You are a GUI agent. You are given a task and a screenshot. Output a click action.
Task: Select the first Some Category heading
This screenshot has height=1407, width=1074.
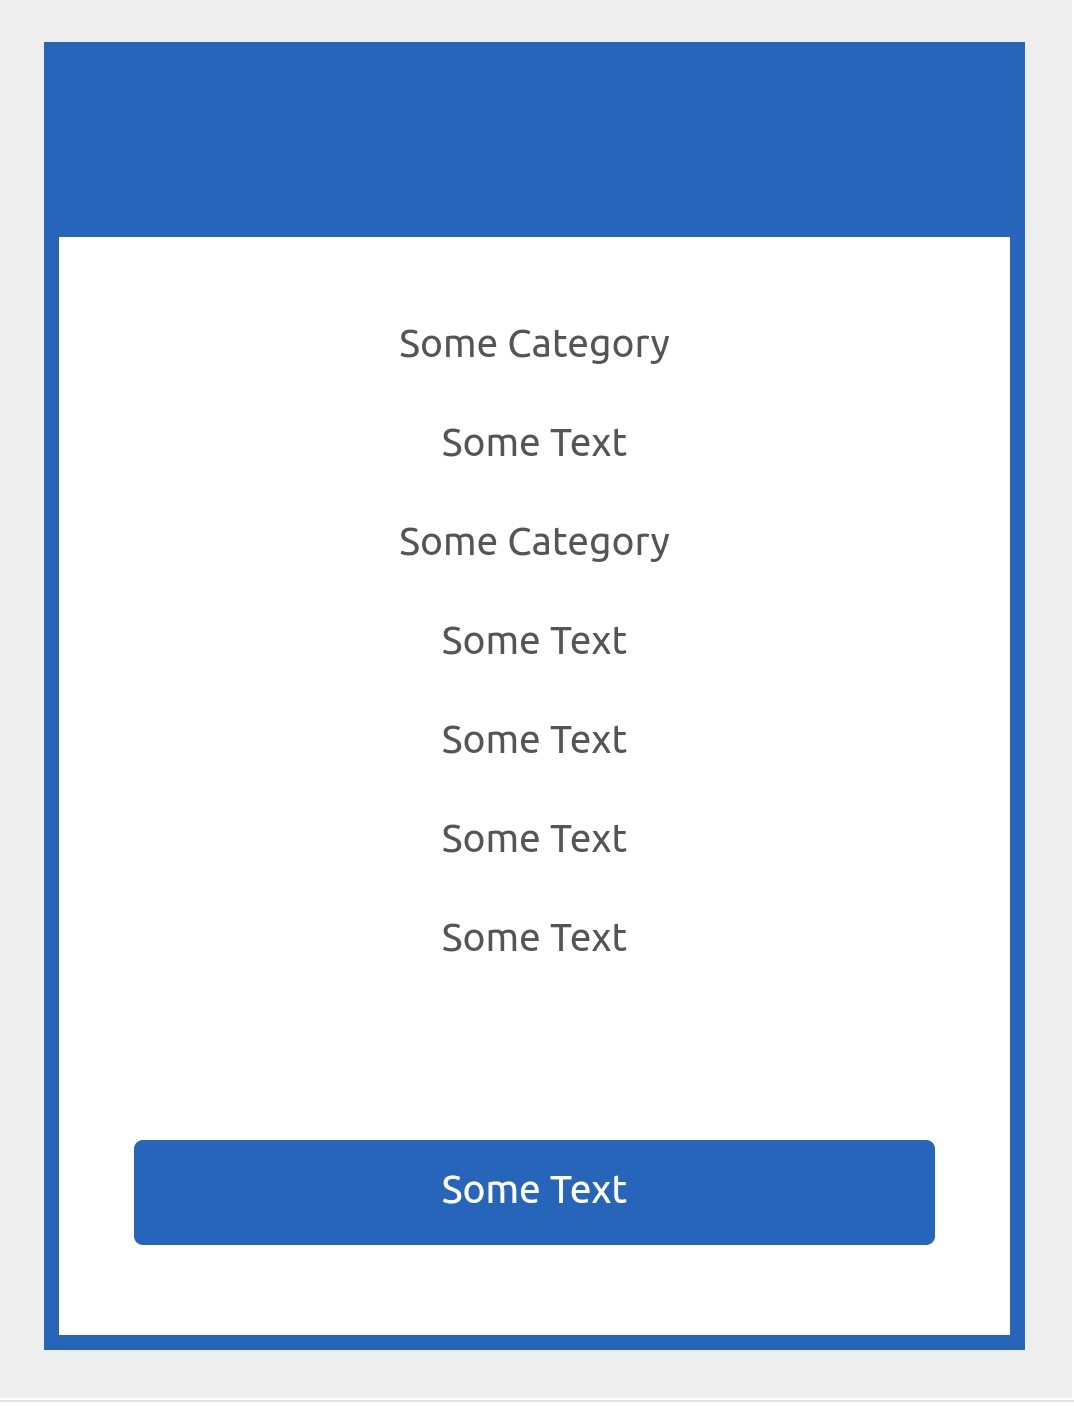535,343
